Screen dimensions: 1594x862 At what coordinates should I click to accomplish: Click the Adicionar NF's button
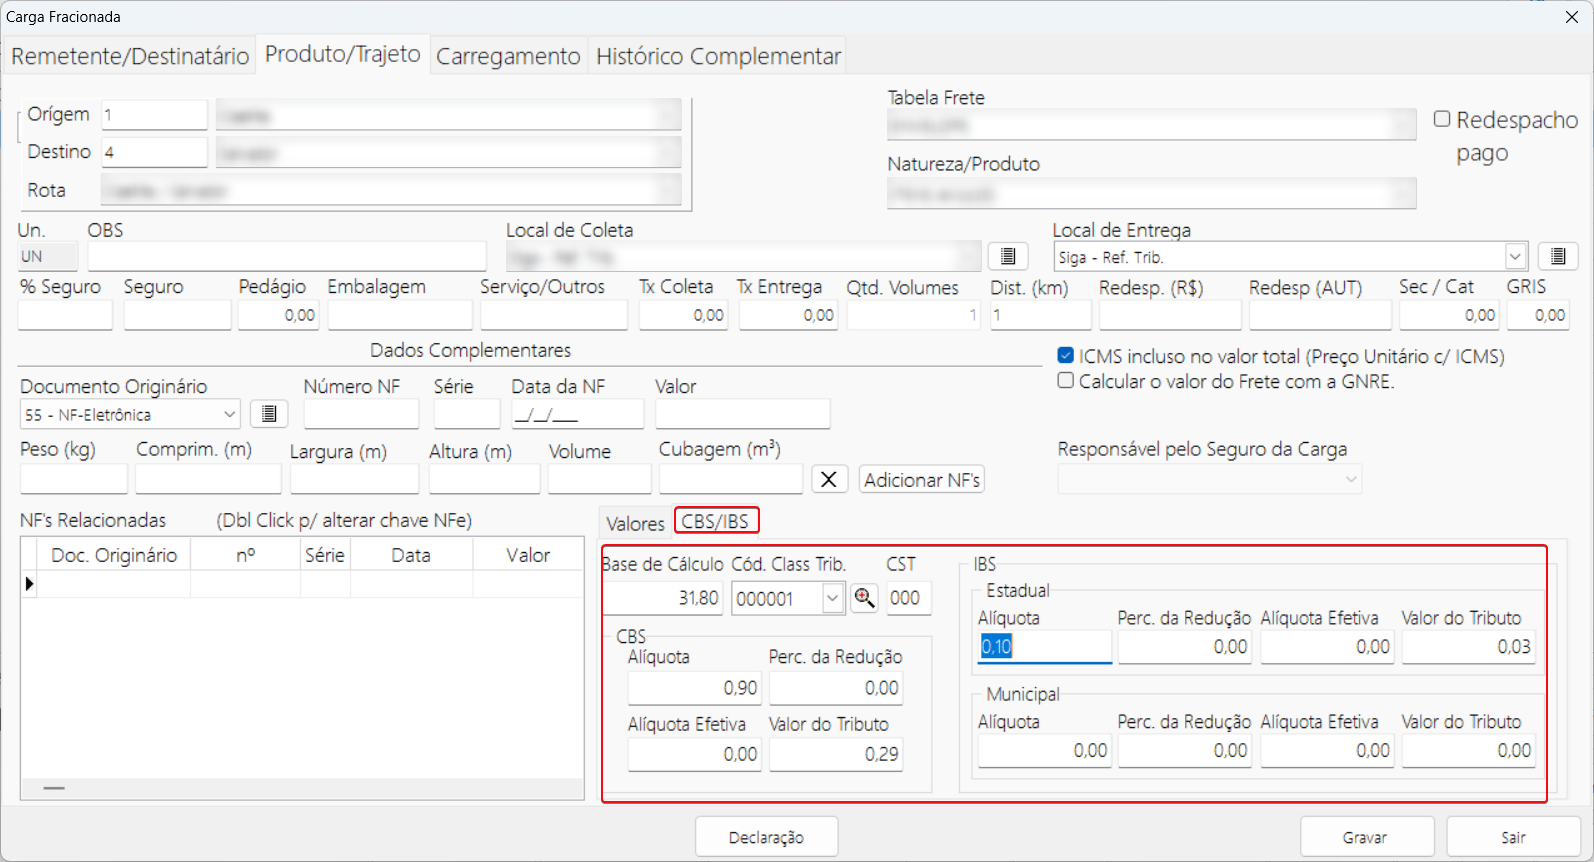tap(922, 480)
